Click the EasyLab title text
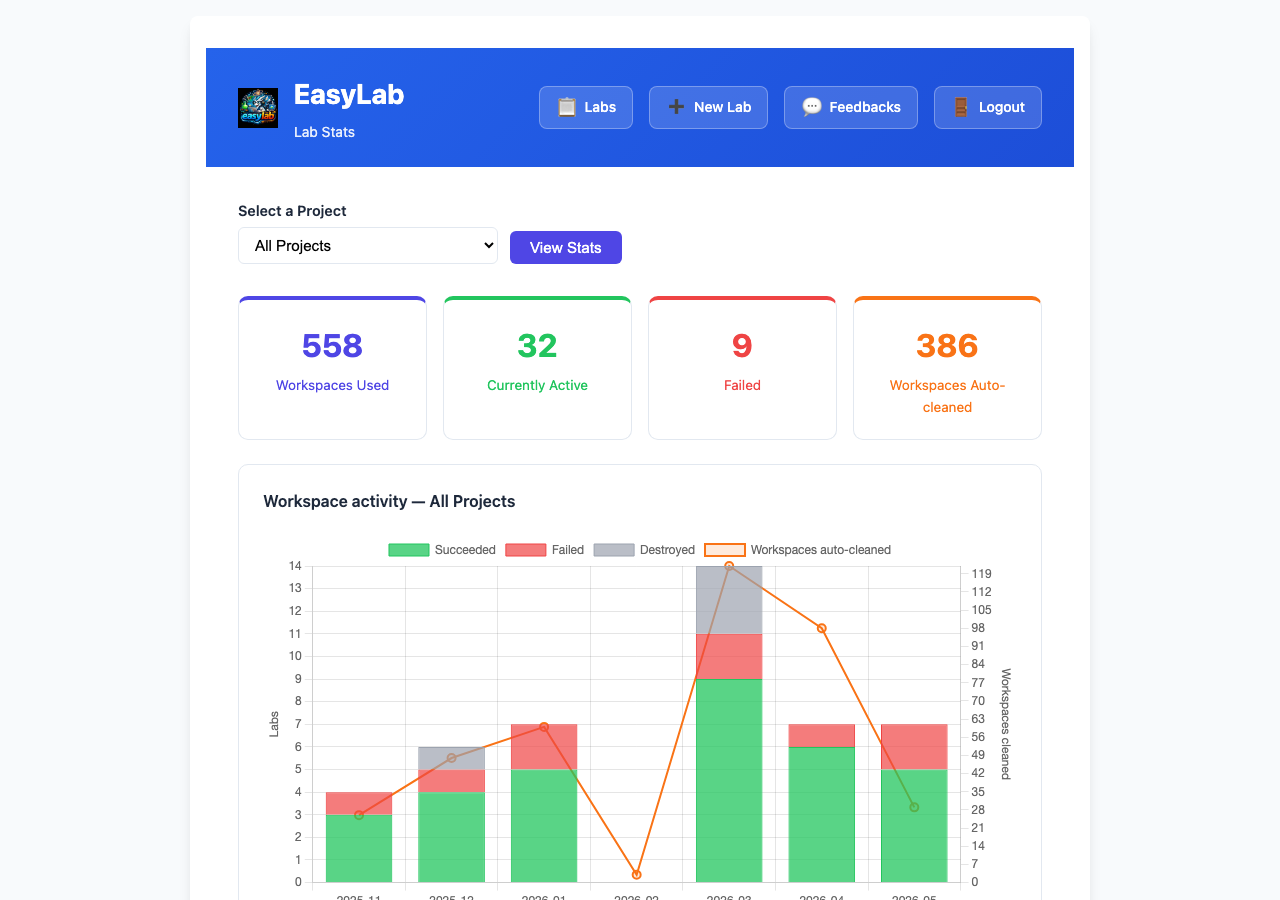 coord(349,94)
